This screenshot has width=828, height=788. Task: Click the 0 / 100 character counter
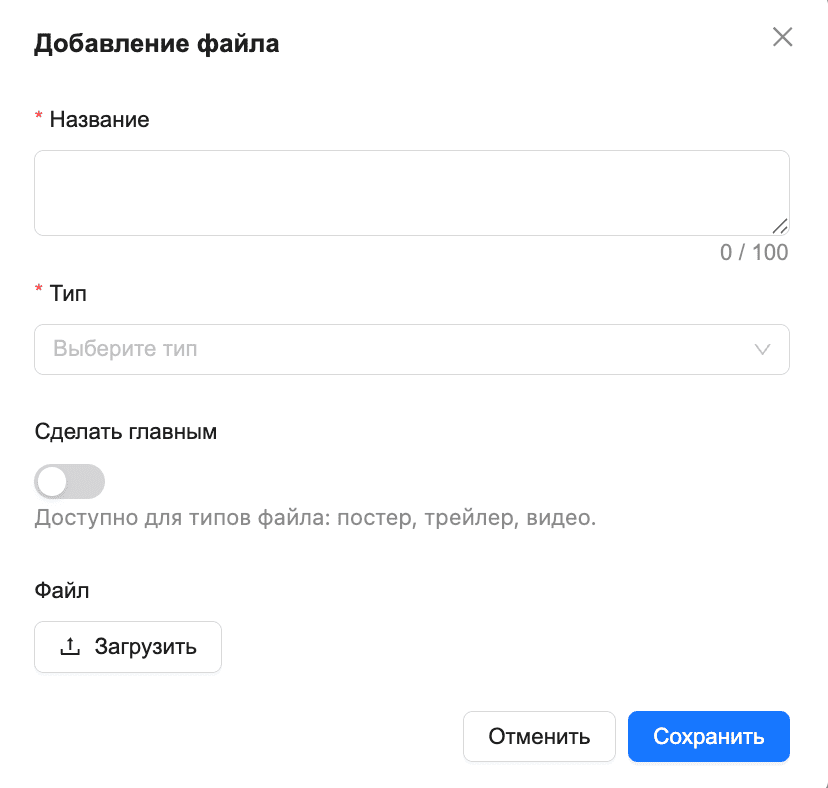pos(754,252)
